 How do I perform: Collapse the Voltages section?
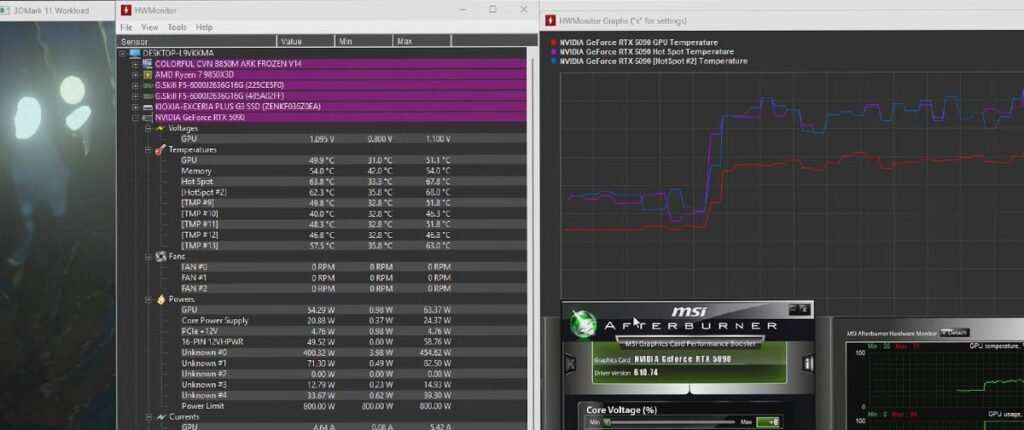(x=148, y=128)
